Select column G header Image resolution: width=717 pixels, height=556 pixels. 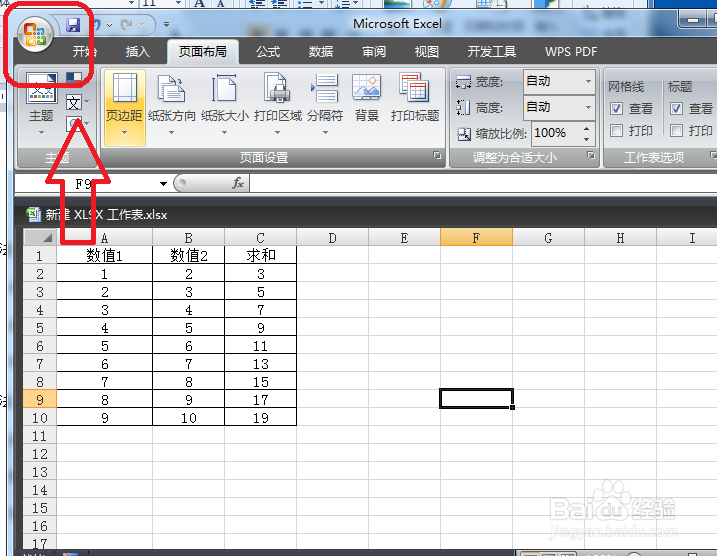click(x=548, y=237)
